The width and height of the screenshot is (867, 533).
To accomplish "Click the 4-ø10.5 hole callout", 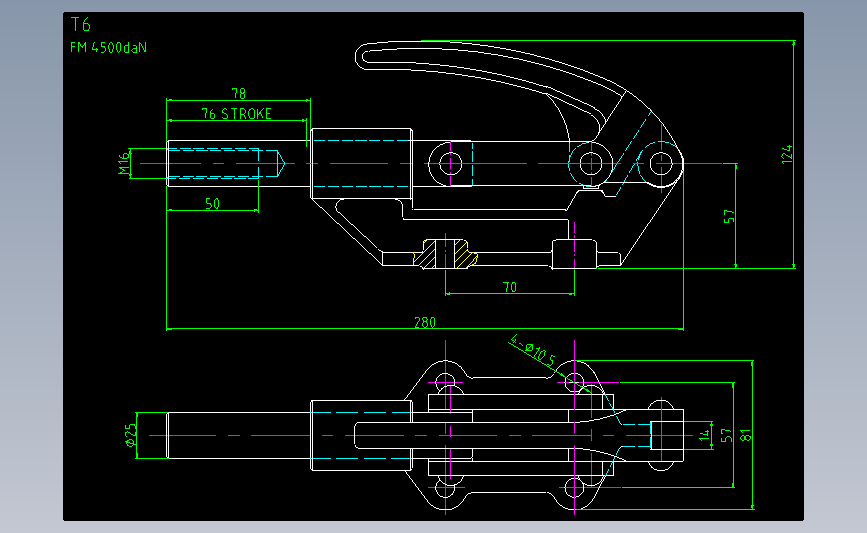I will pyautogui.click(x=532, y=349).
